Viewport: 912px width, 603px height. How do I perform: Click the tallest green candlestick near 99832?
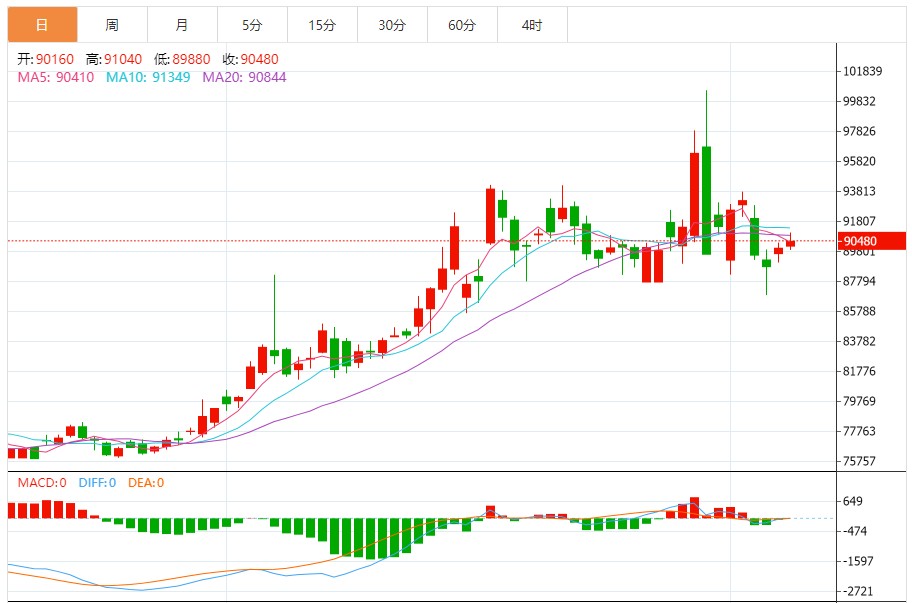tap(706, 200)
